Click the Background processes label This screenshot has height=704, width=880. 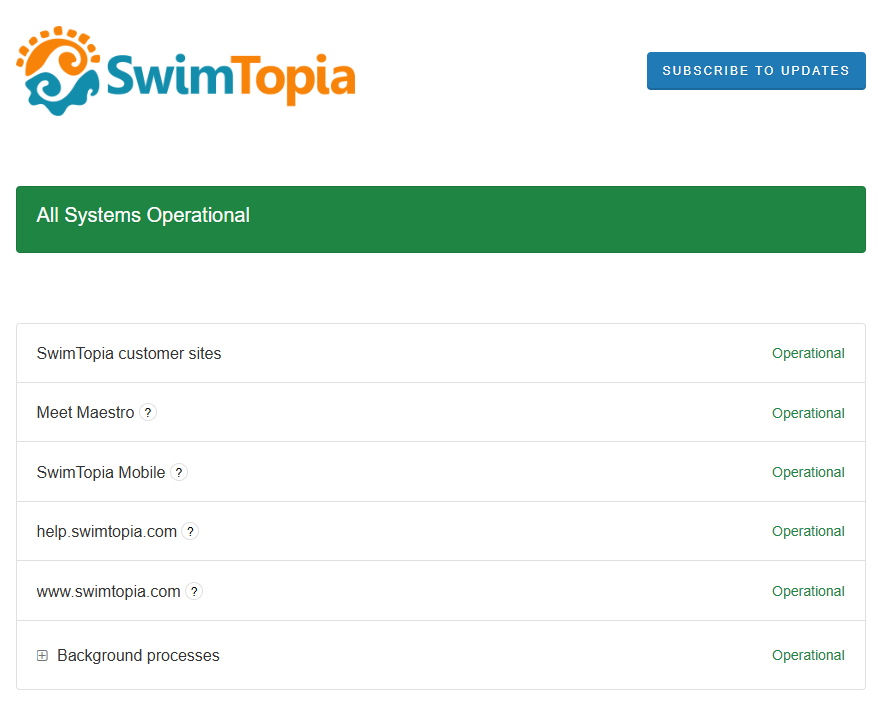point(138,656)
